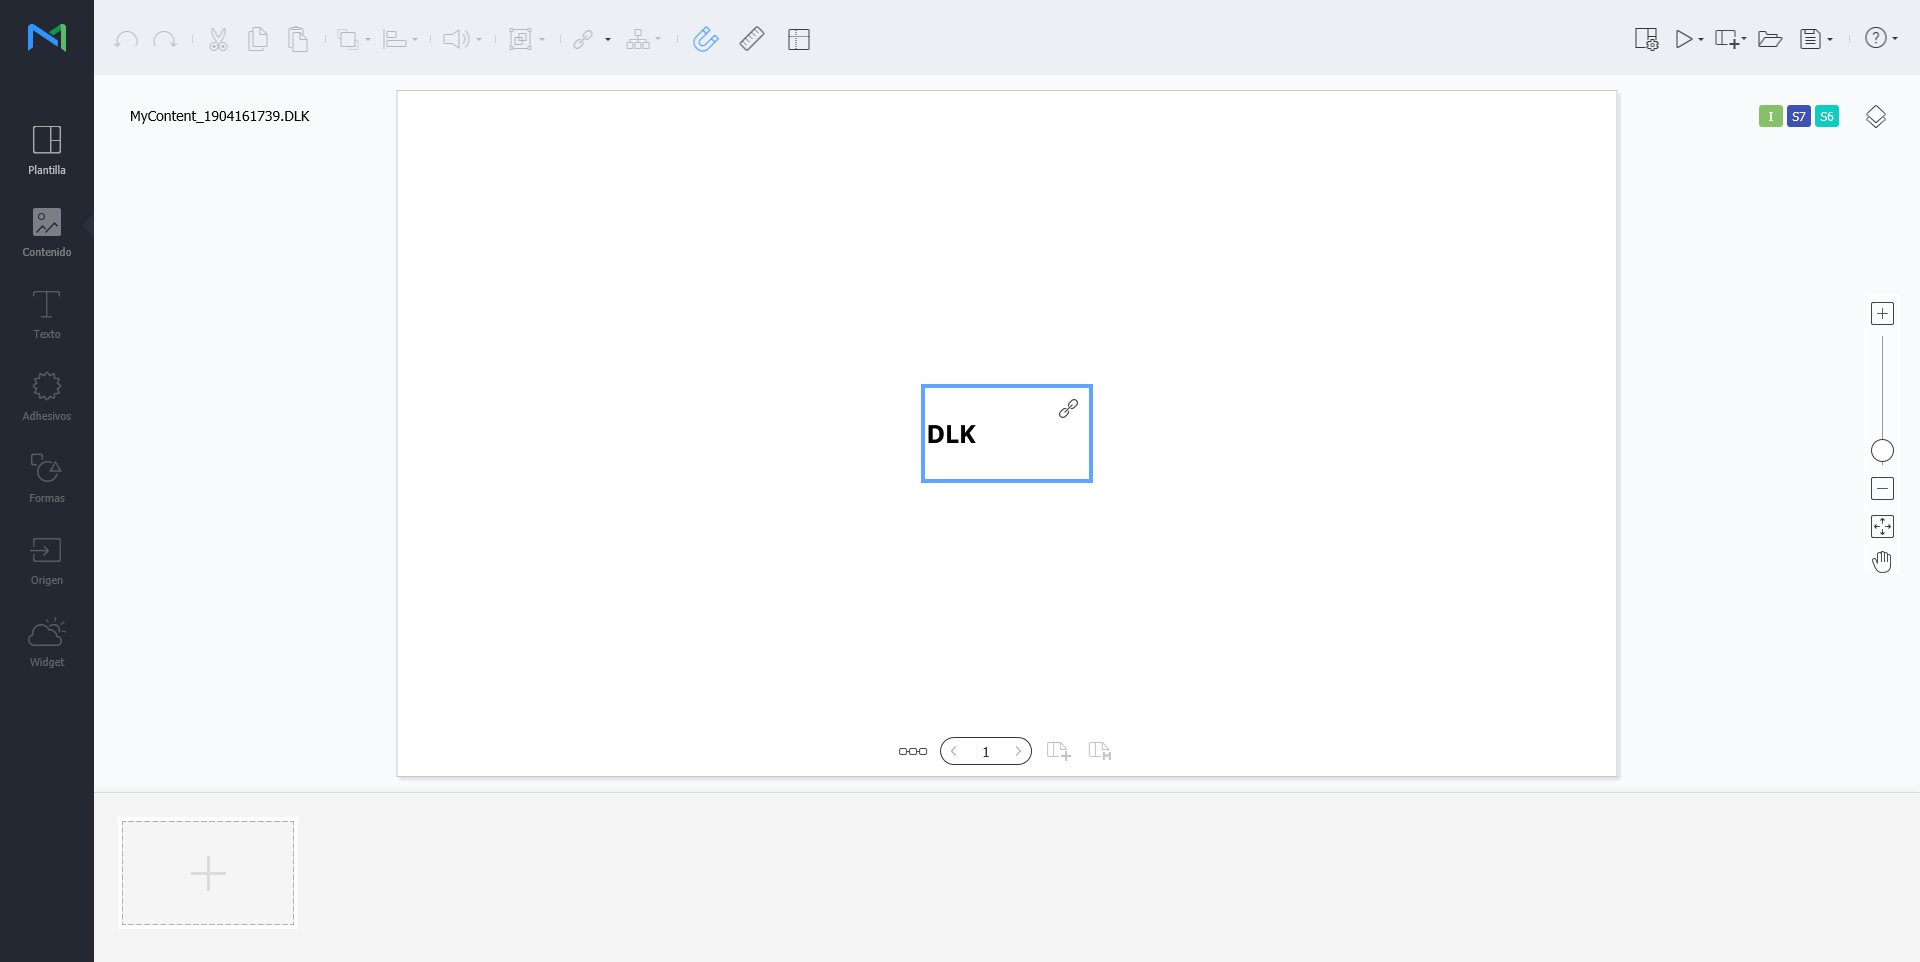The width and height of the screenshot is (1920, 962).
Task: Toggle the grid layout guide icon
Action: (x=798, y=39)
